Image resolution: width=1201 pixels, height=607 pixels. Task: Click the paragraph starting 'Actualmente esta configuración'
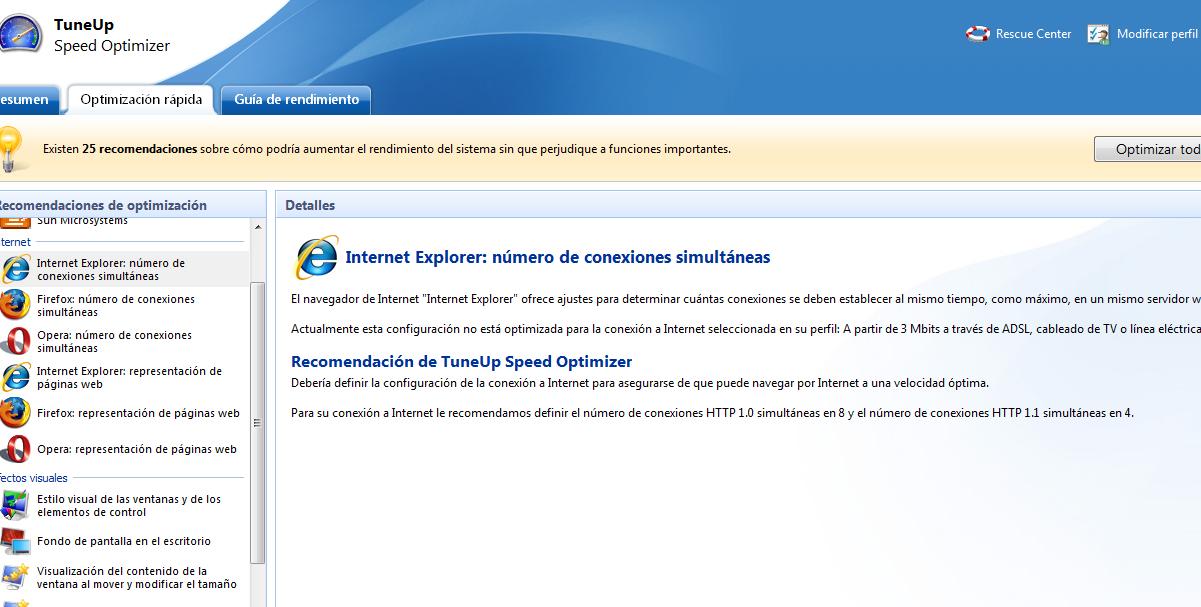tap(746, 329)
